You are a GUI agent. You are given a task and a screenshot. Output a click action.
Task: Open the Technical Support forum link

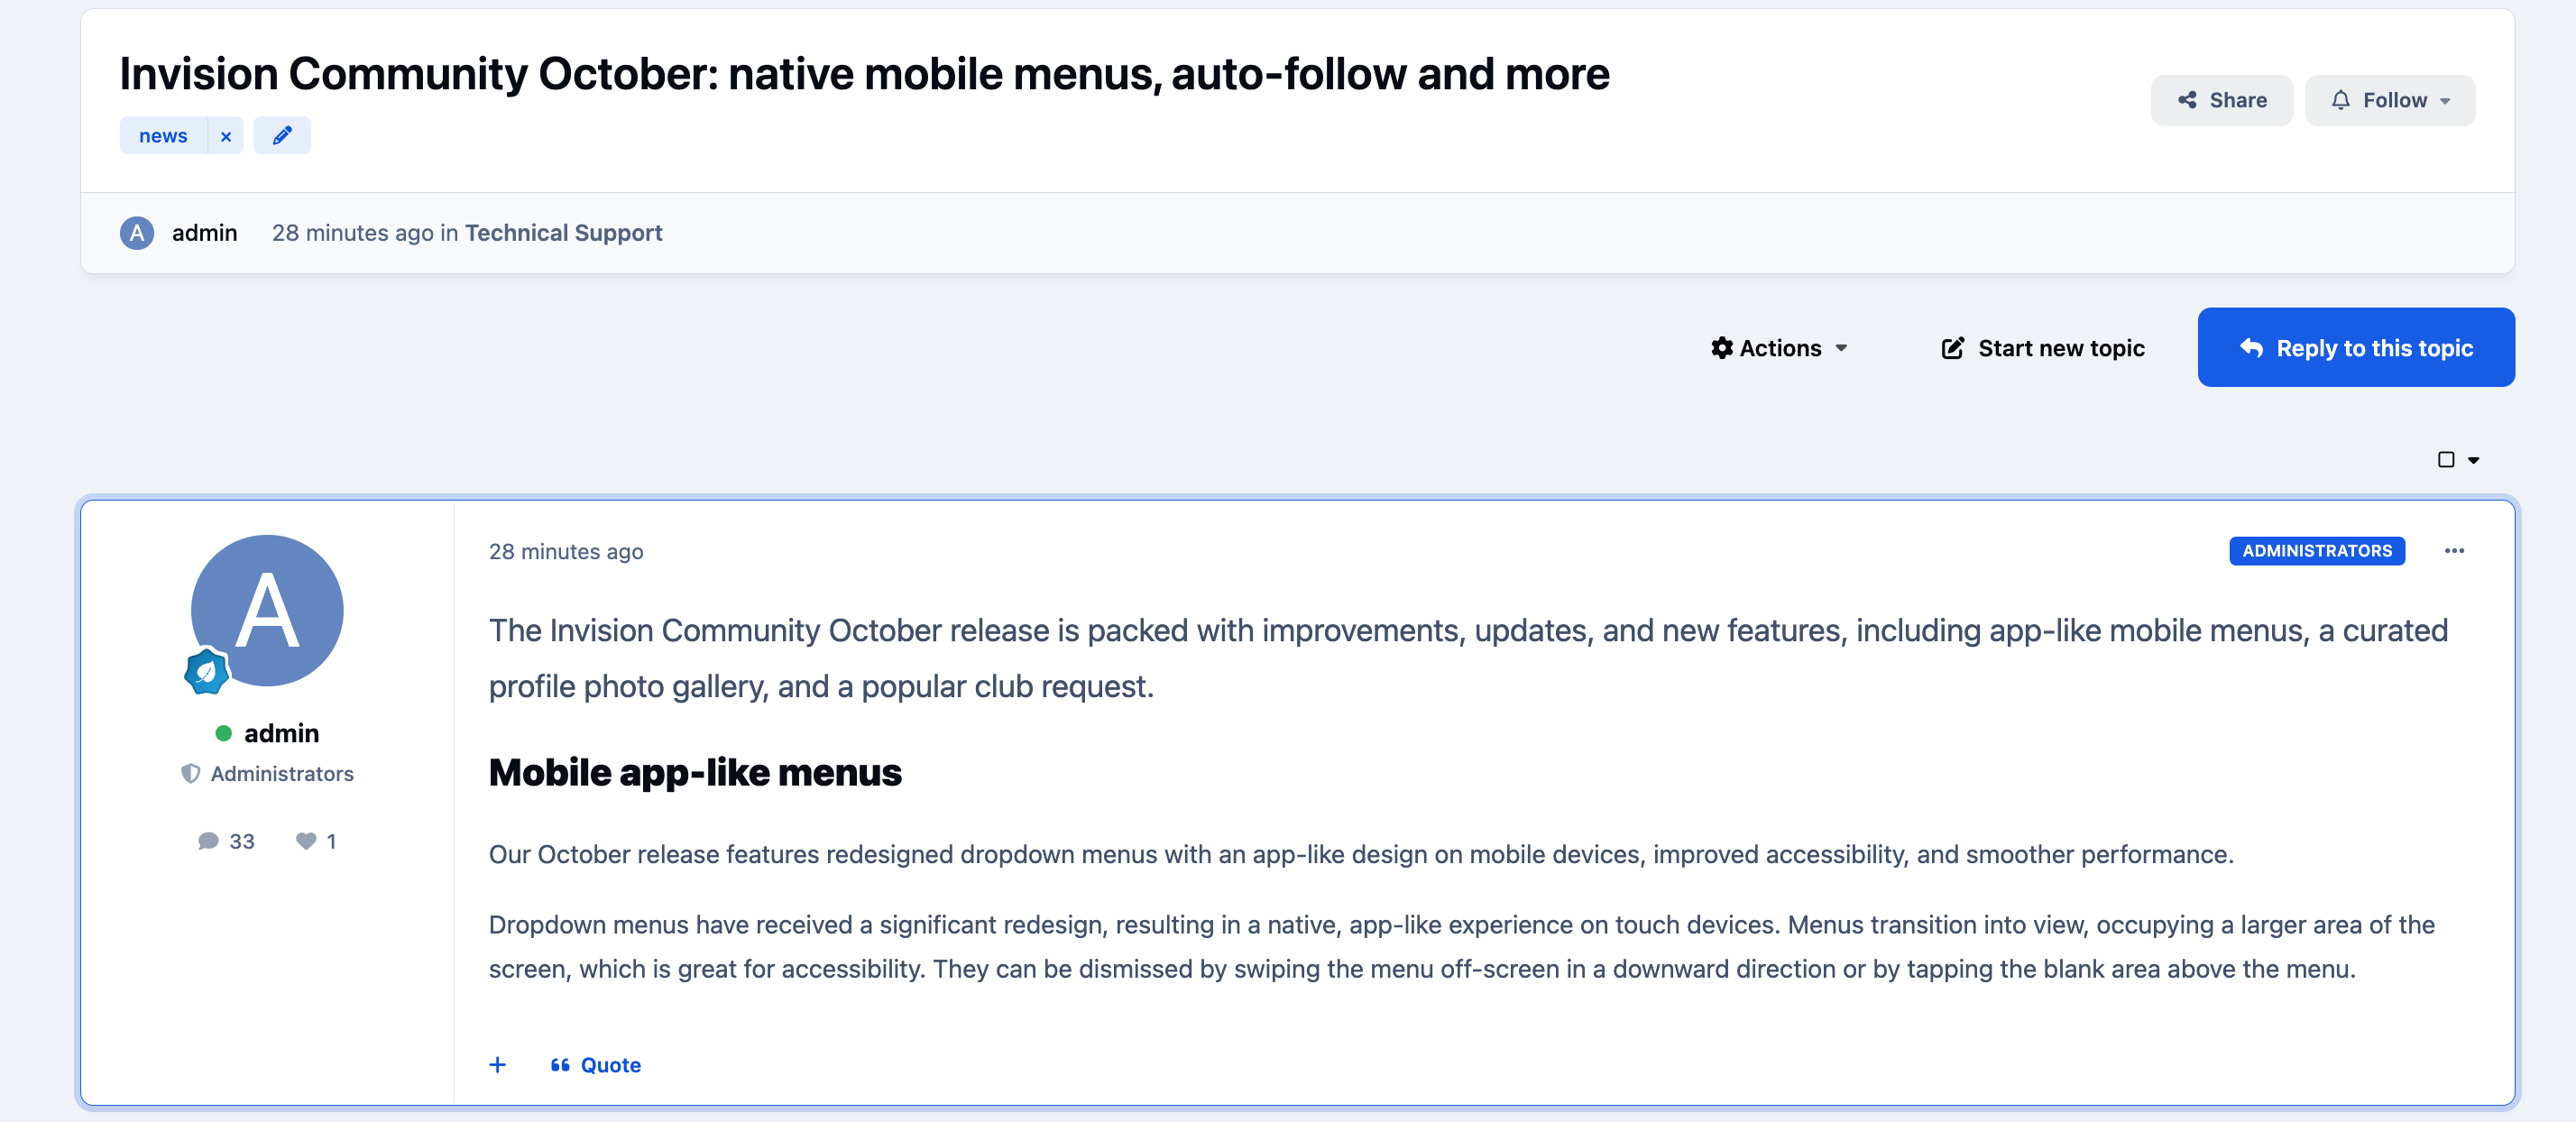click(x=564, y=233)
